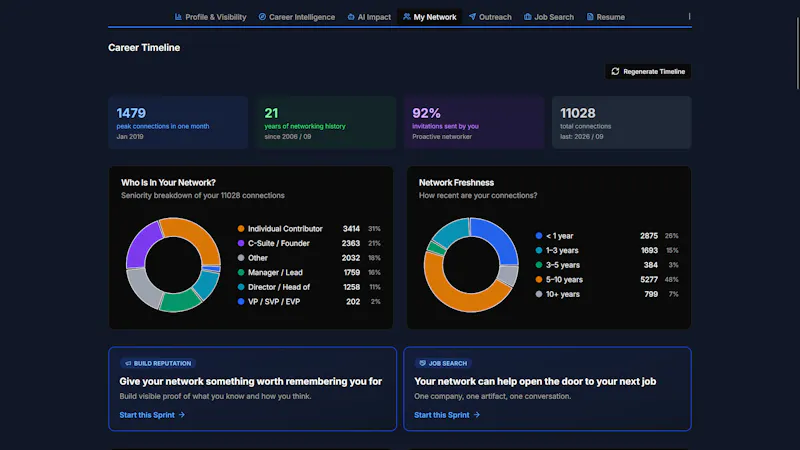Click the gray Other legend dot
This screenshot has height=450, width=800.
click(x=241, y=258)
